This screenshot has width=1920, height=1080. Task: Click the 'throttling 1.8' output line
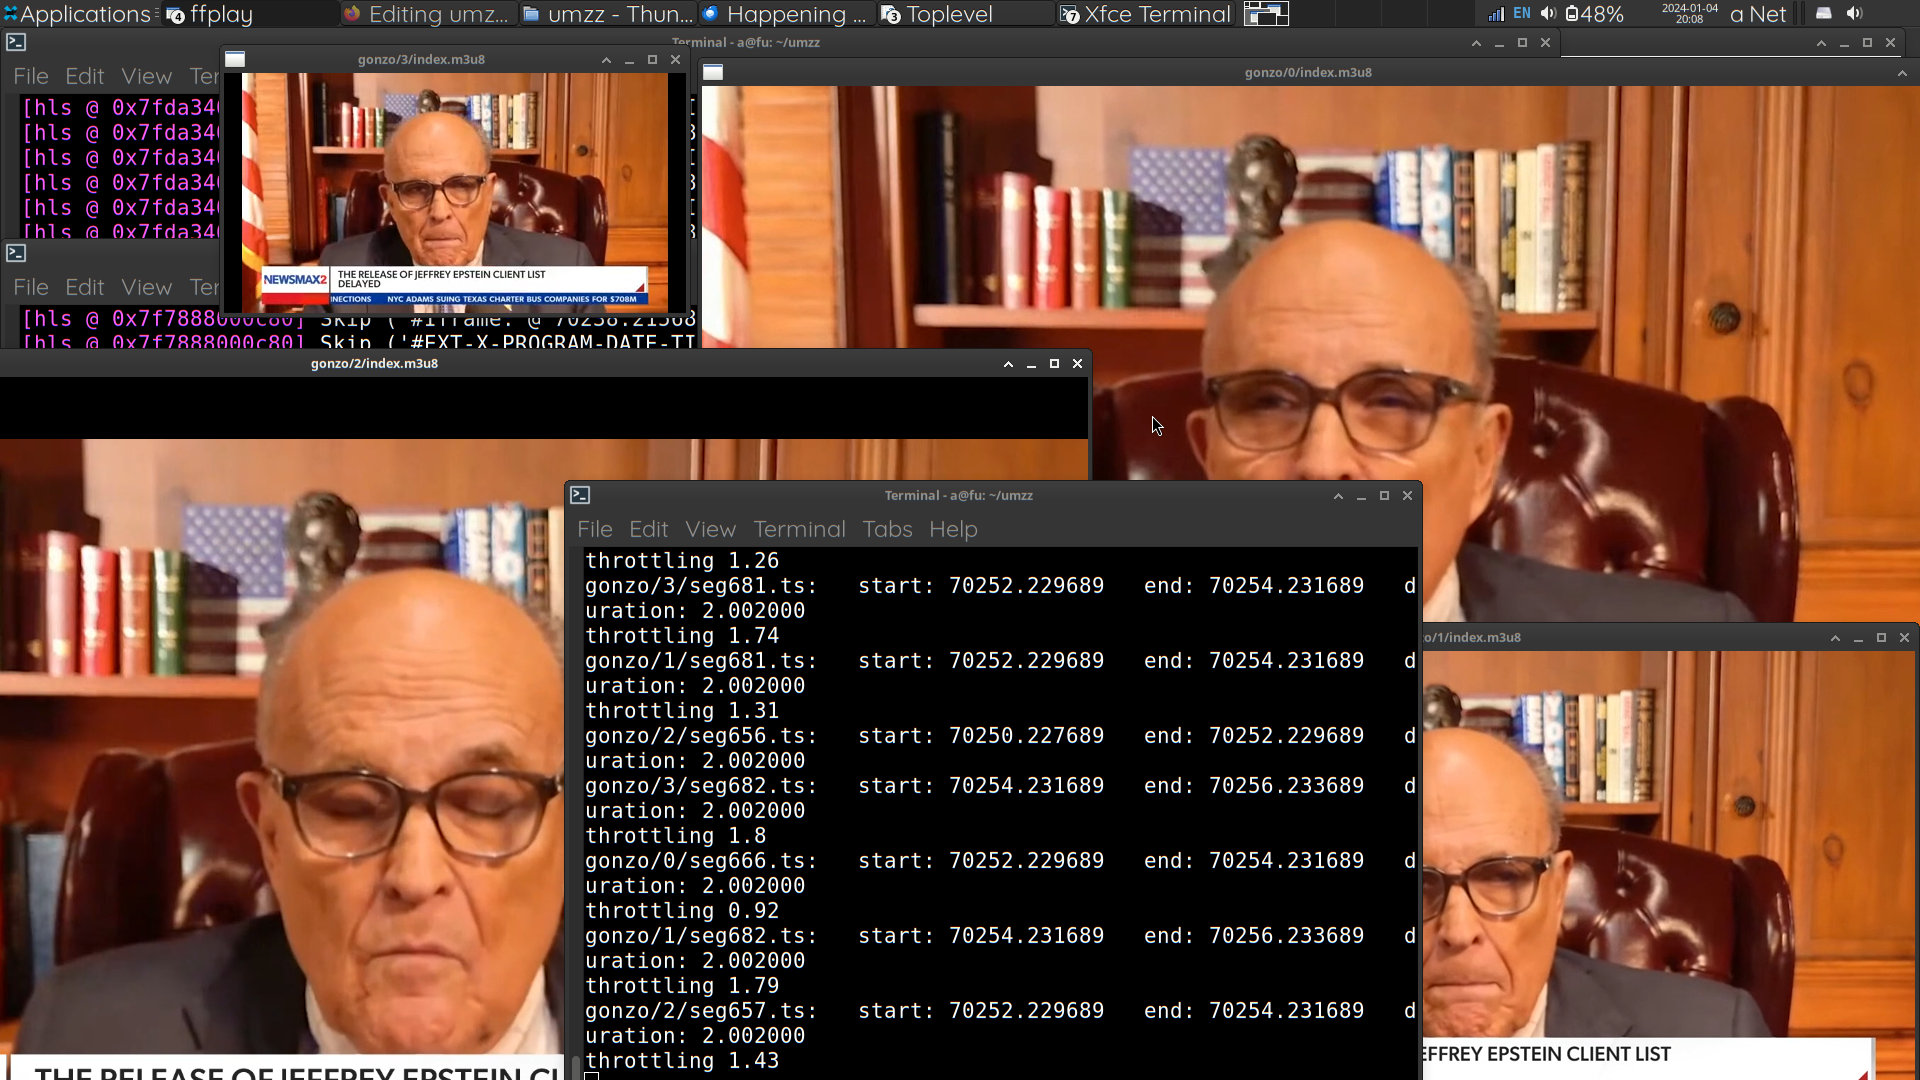[676, 836]
